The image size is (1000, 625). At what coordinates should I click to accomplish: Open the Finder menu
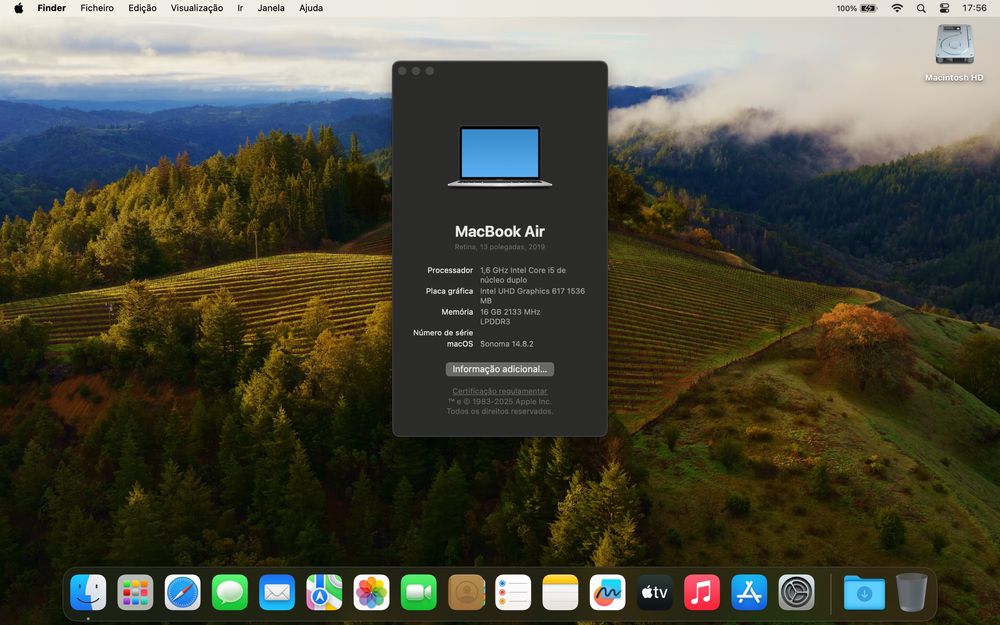click(x=52, y=8)
